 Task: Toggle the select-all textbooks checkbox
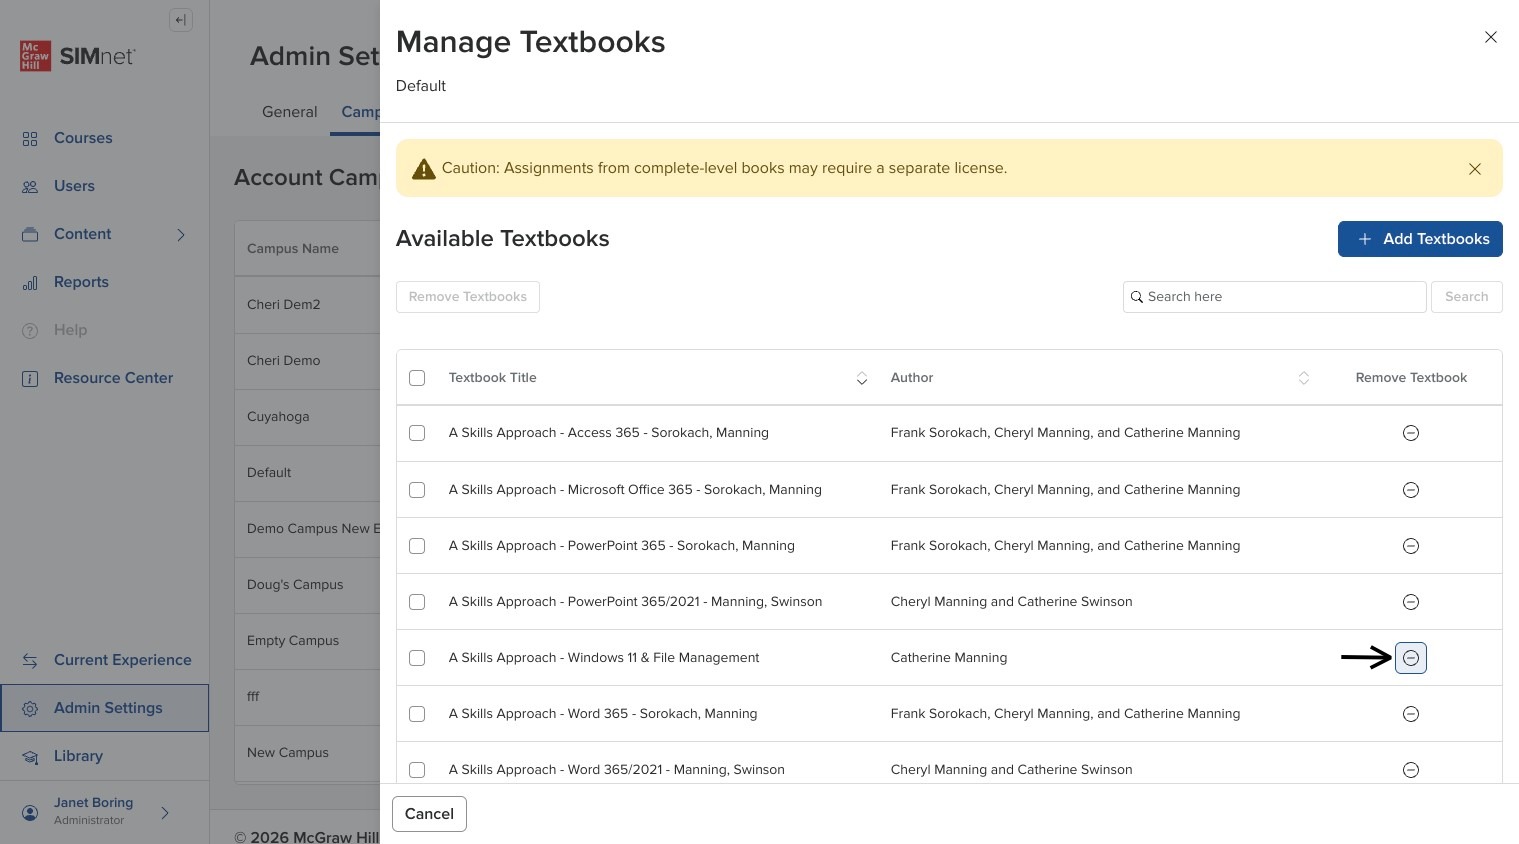pyautogui.click(x=417, y=378)
